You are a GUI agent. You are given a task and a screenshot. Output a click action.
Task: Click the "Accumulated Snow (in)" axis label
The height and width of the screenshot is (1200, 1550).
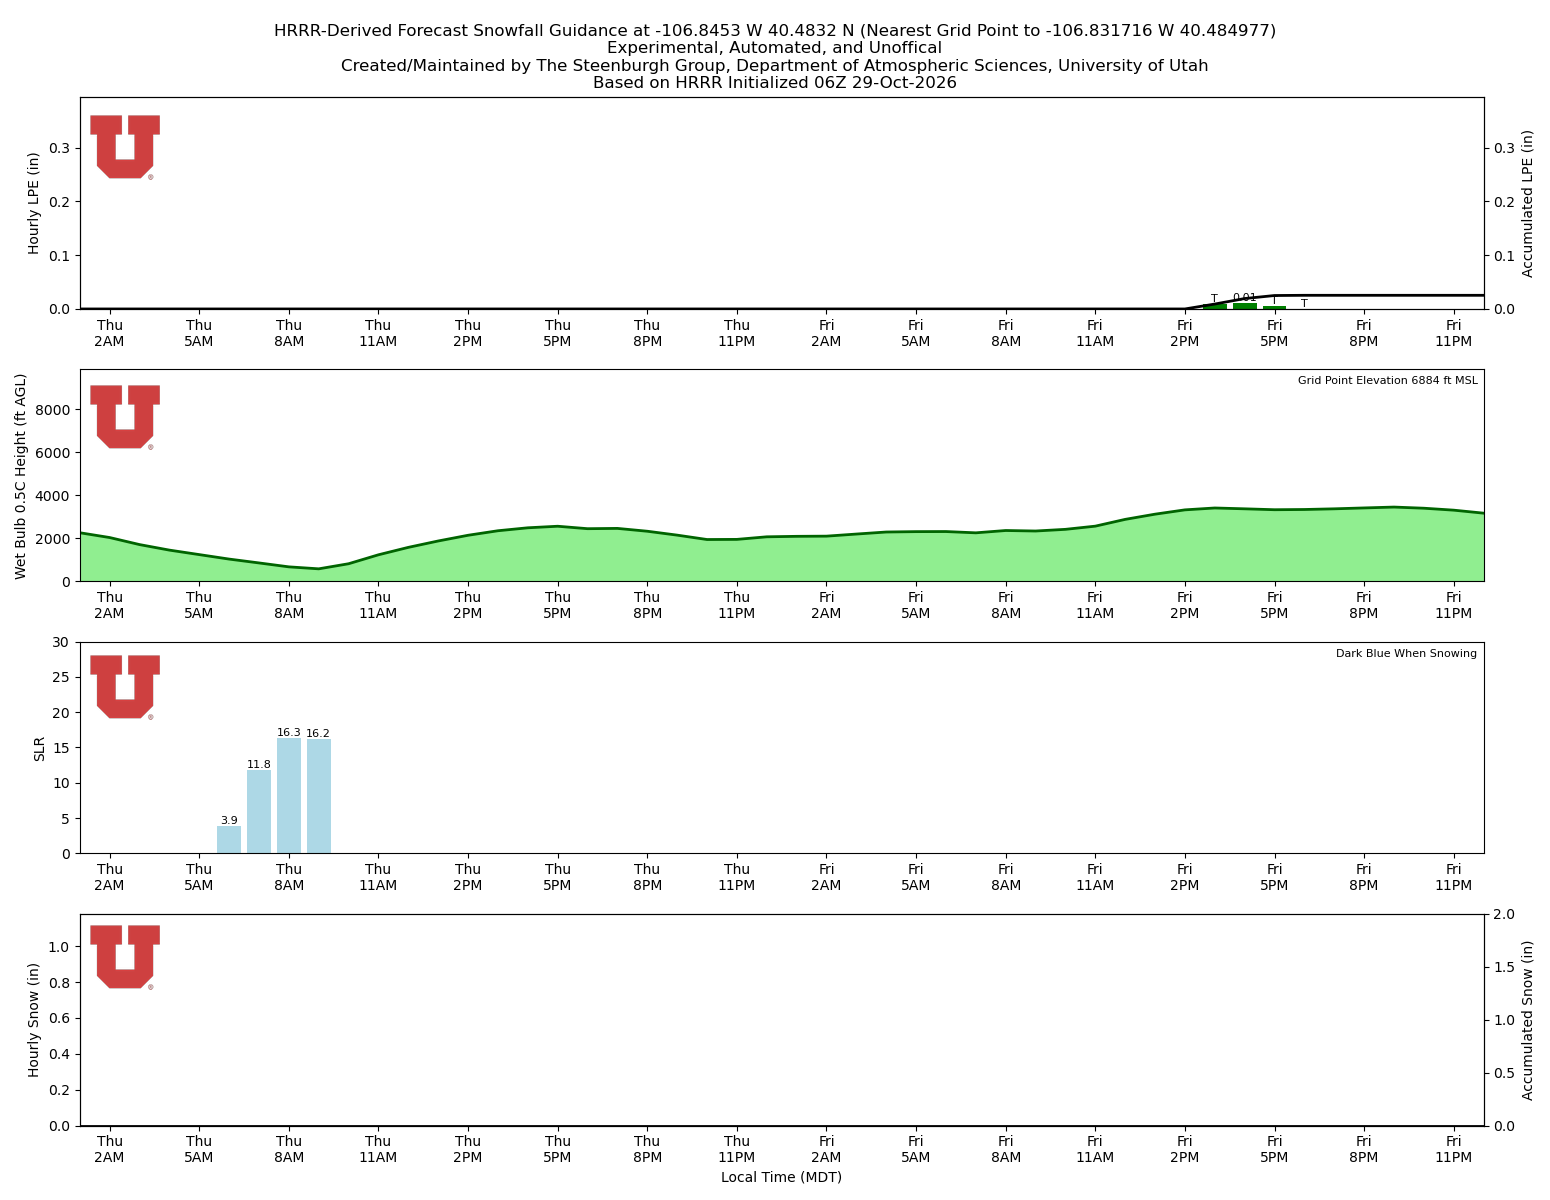(1528, 1020)
